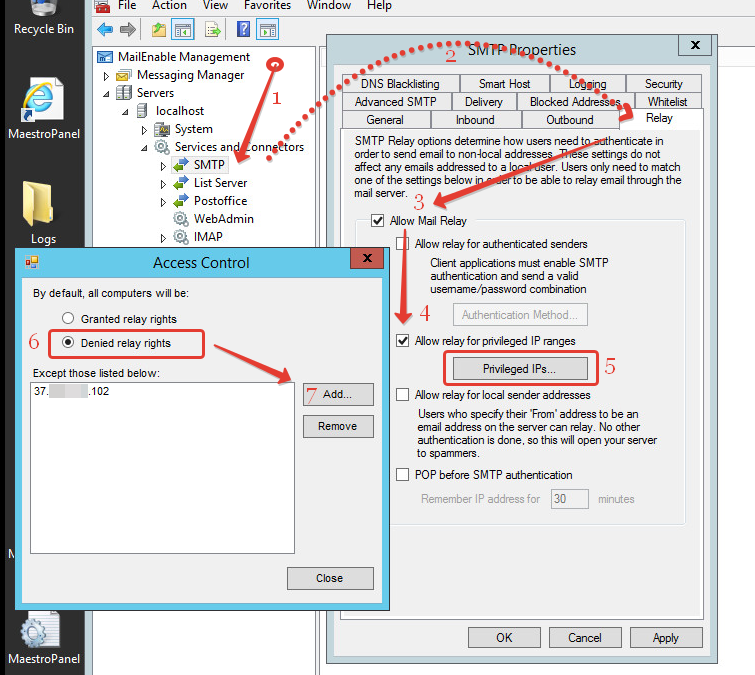Click the SMTP connector arrows icon
The image size is (755, 675).
tap(181, 165)
